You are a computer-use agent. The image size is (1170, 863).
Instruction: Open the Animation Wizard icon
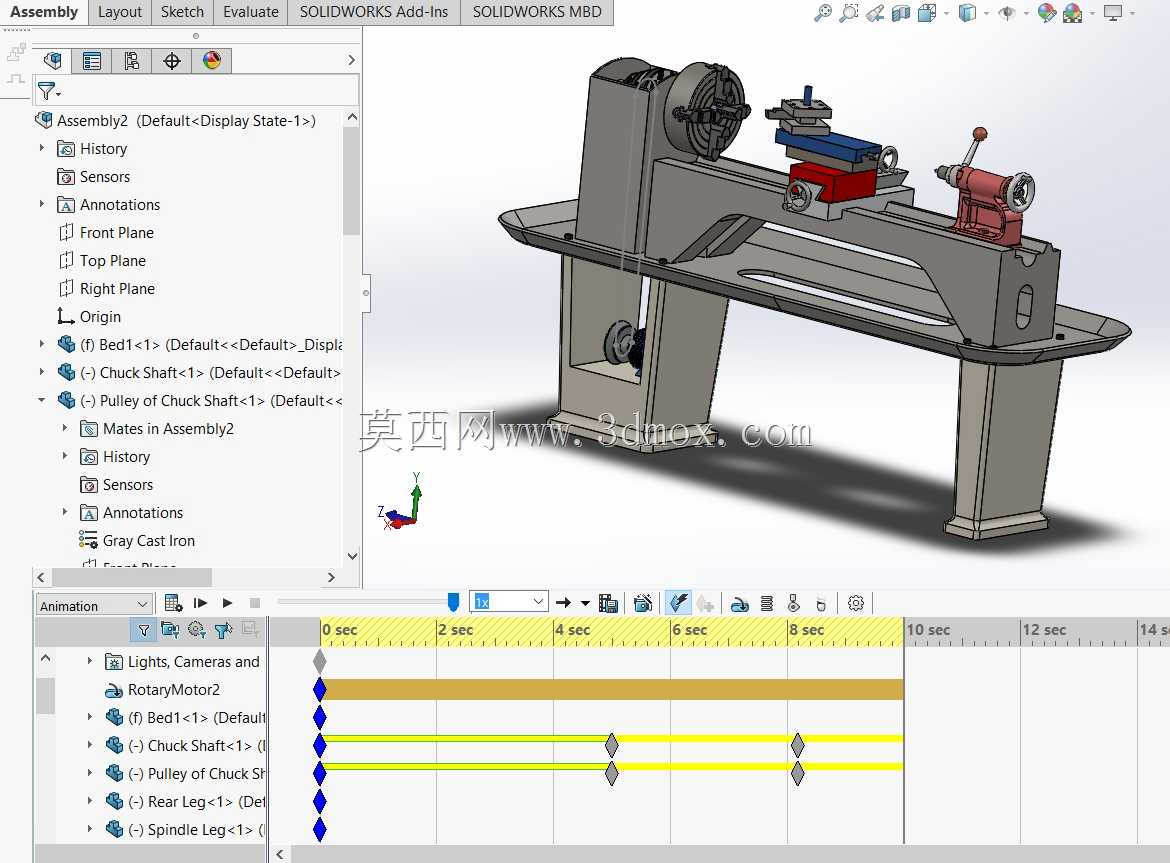642,603
